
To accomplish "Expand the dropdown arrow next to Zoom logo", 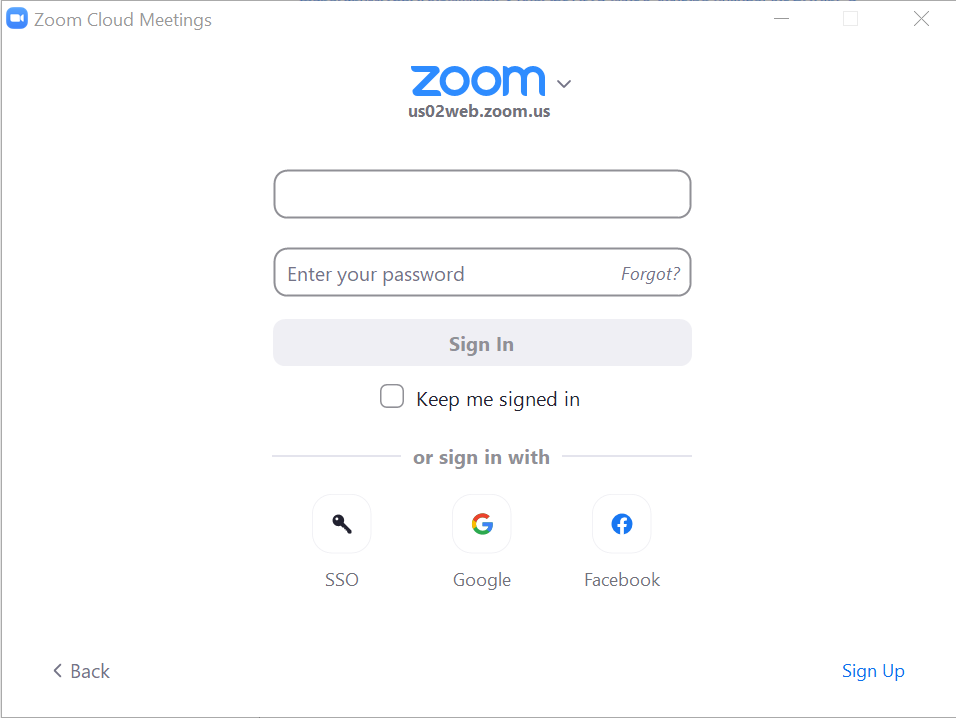I will click(563, 84).
